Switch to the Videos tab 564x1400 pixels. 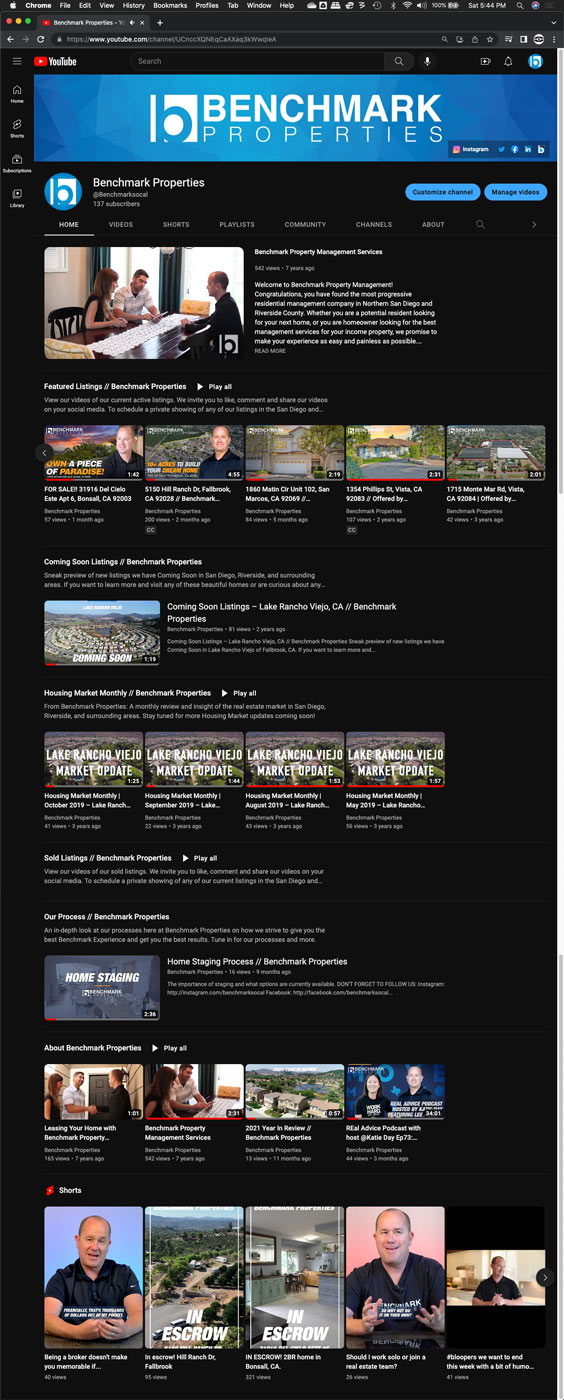pos(121,225)
